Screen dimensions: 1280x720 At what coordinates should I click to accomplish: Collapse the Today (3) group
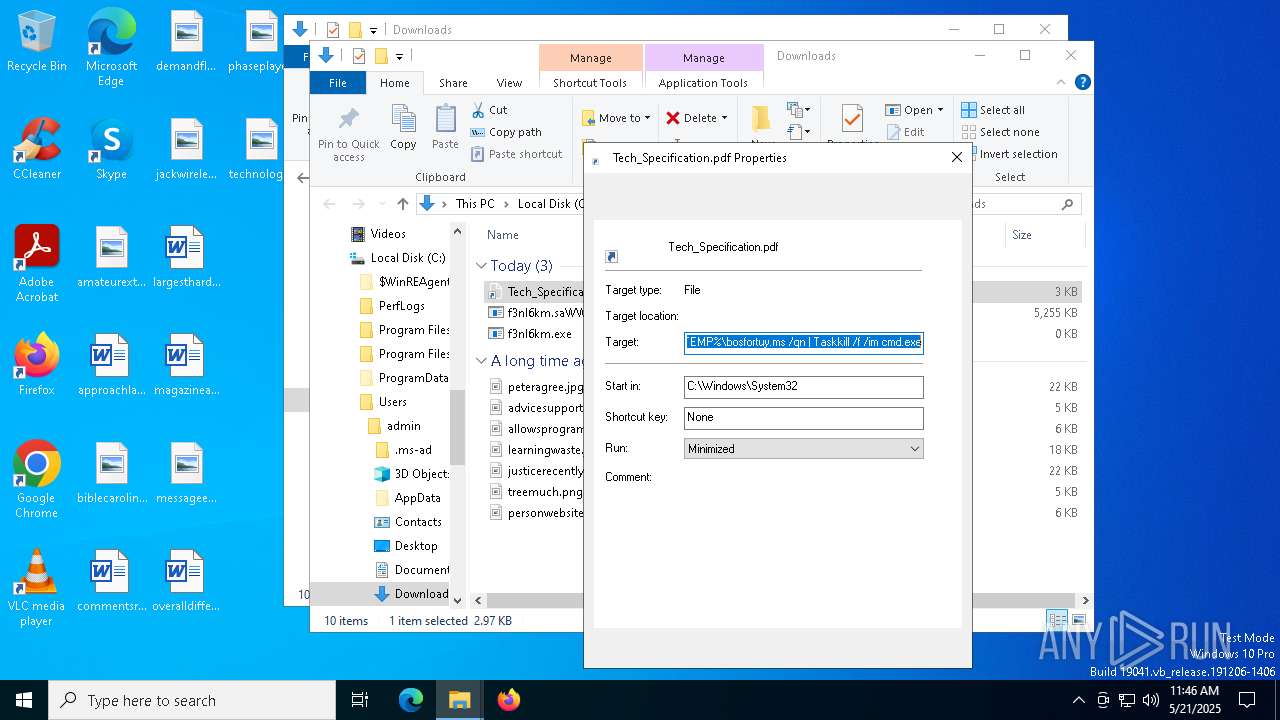tap(482, 266)
